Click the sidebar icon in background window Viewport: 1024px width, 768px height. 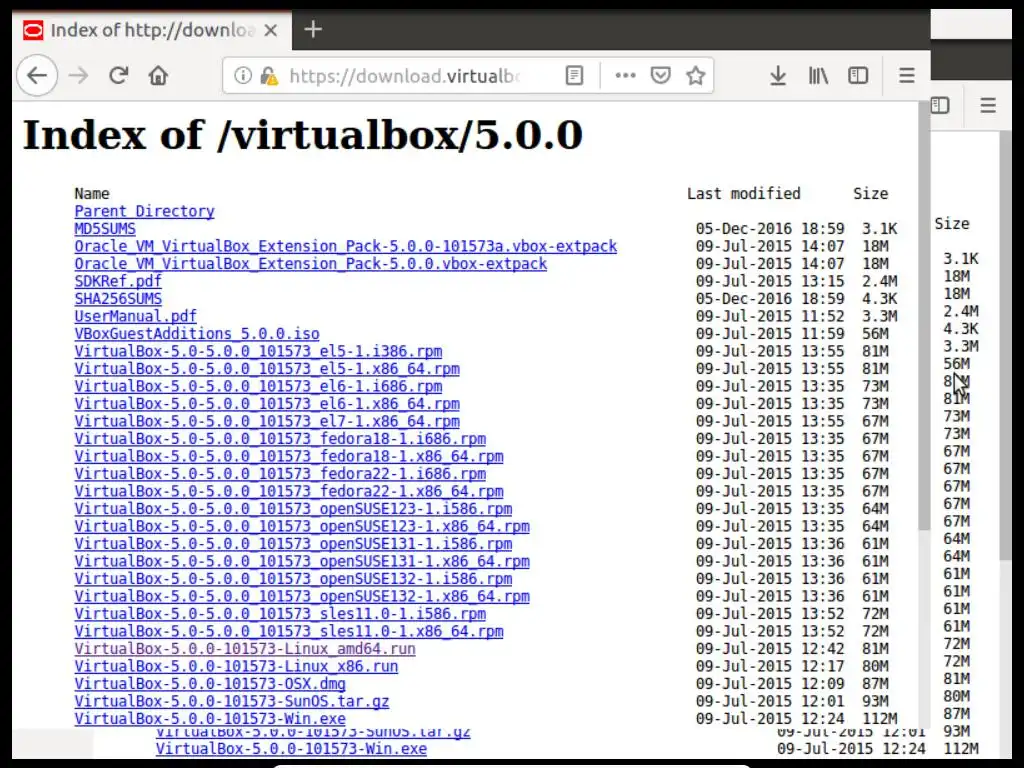pyautogui.click(x=940, y=105)
